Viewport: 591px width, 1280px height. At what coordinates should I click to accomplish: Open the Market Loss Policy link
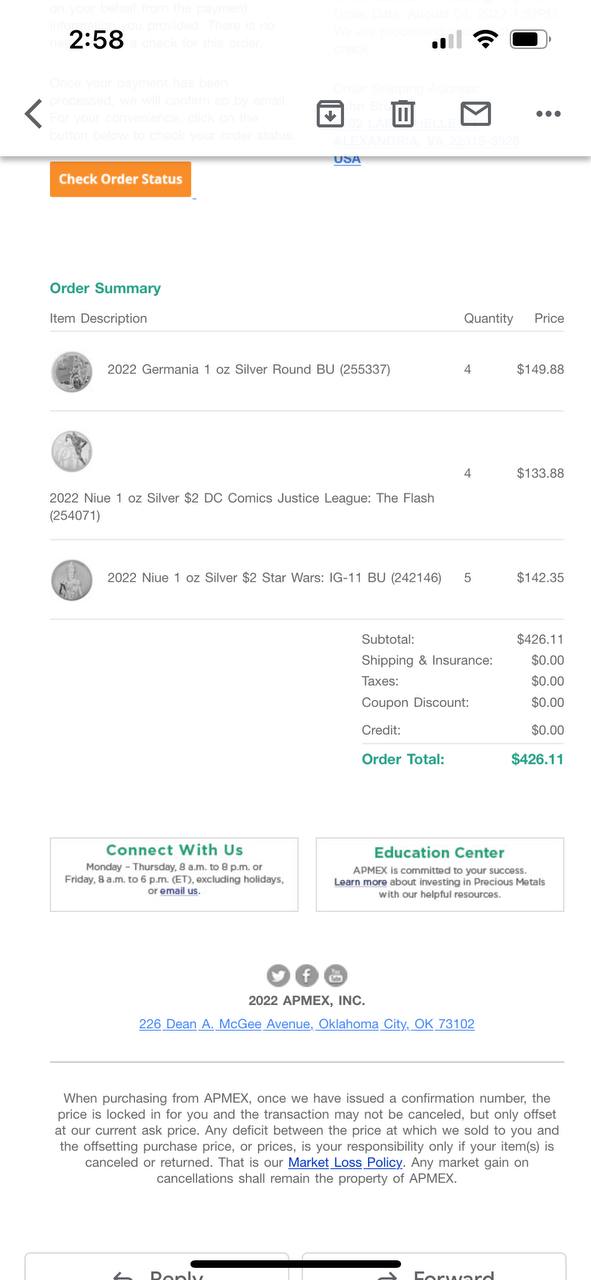point(345,1162)
